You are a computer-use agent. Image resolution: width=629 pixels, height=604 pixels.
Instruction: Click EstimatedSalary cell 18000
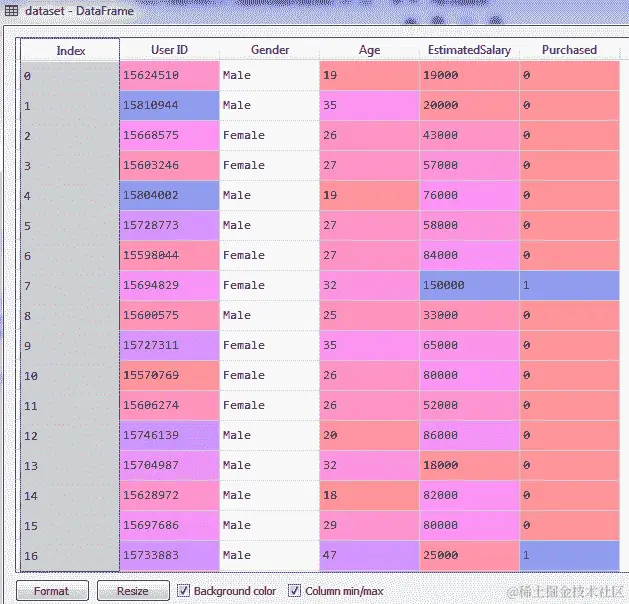point(469,466)
